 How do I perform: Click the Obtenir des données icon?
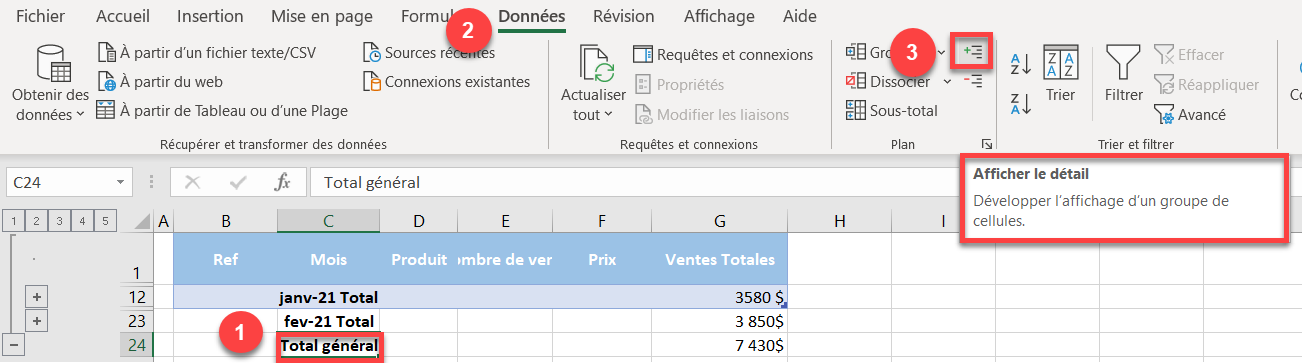click(51, 63)
